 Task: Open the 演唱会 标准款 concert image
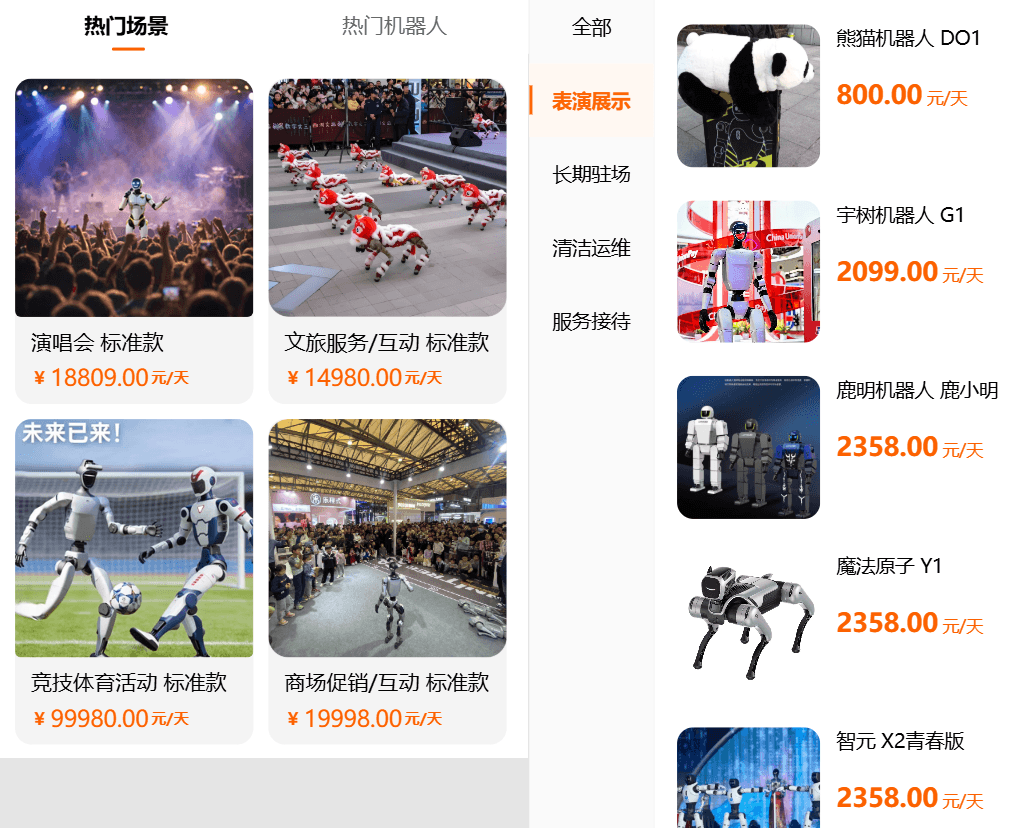point(134,198)
